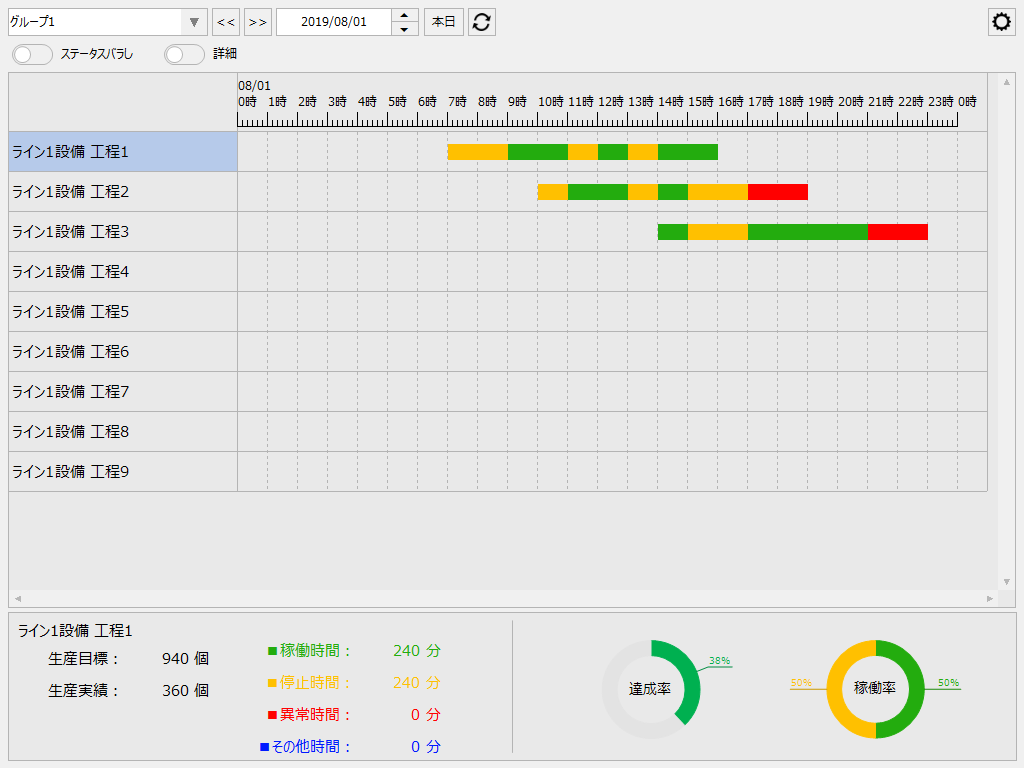This screenshot has height=768, width=1024.
Task: Click the 達成率 donut chart
Action: (x=652, y=687)
